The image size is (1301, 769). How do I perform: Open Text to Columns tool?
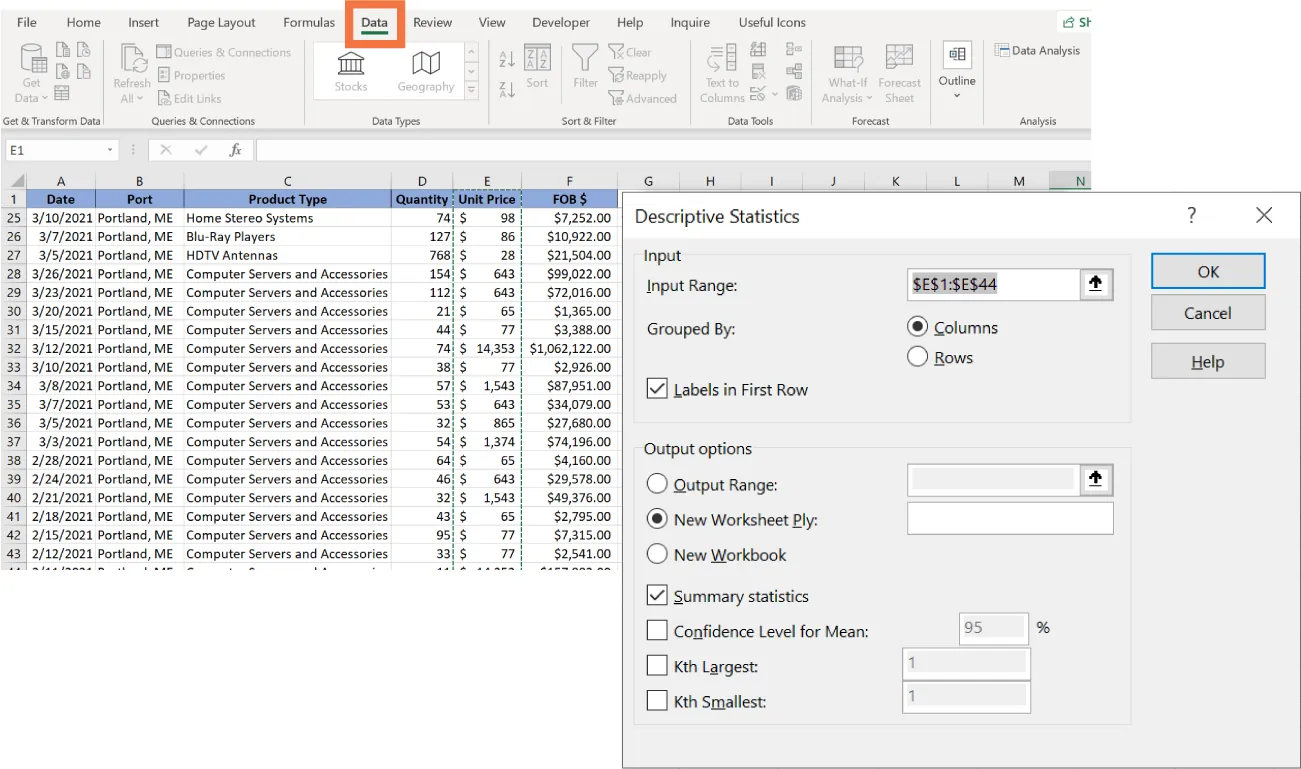pos(720,70)
